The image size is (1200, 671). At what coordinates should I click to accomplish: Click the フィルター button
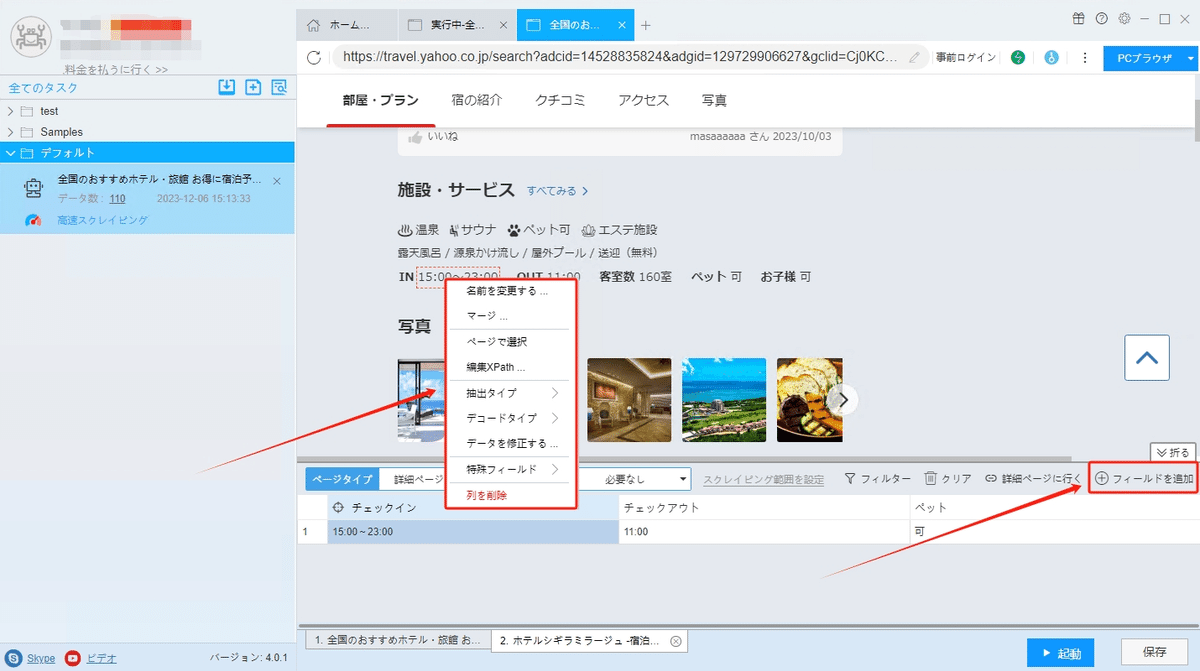pos(877,479)
